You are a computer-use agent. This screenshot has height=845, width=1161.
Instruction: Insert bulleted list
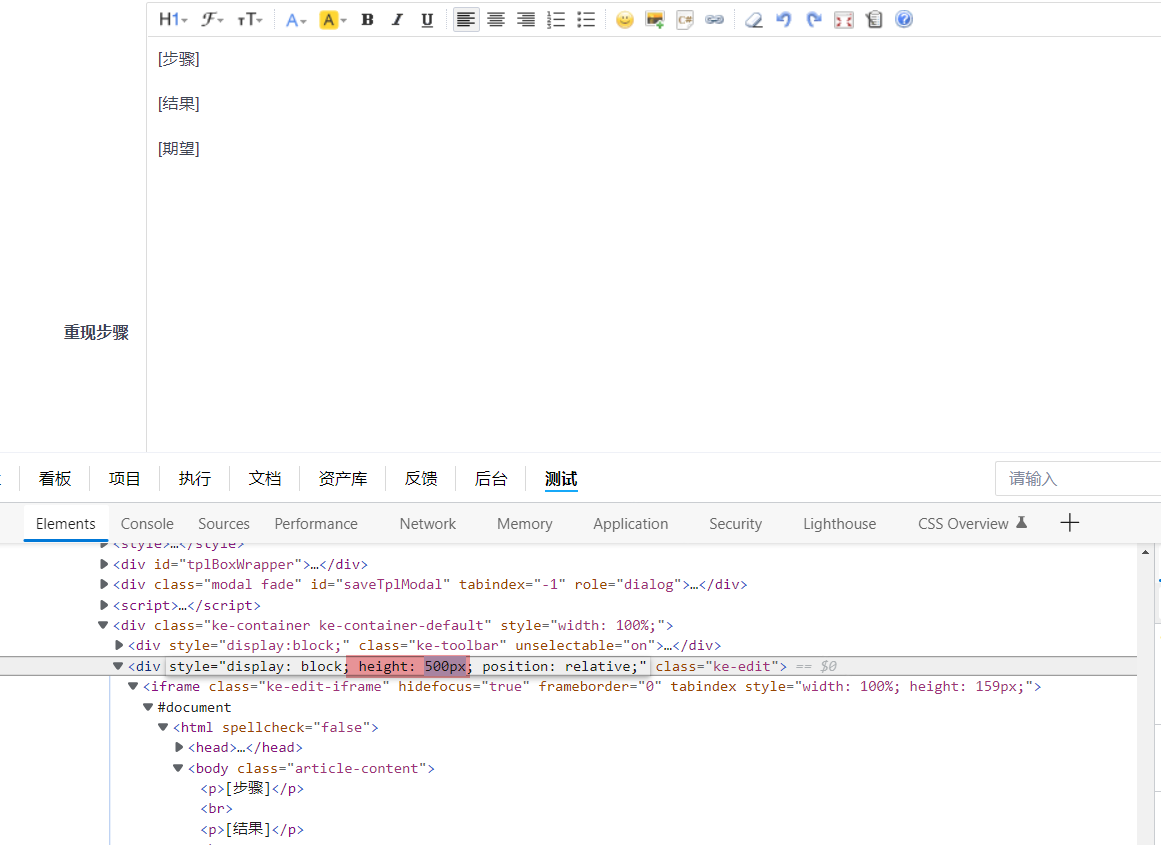[586, 20]
